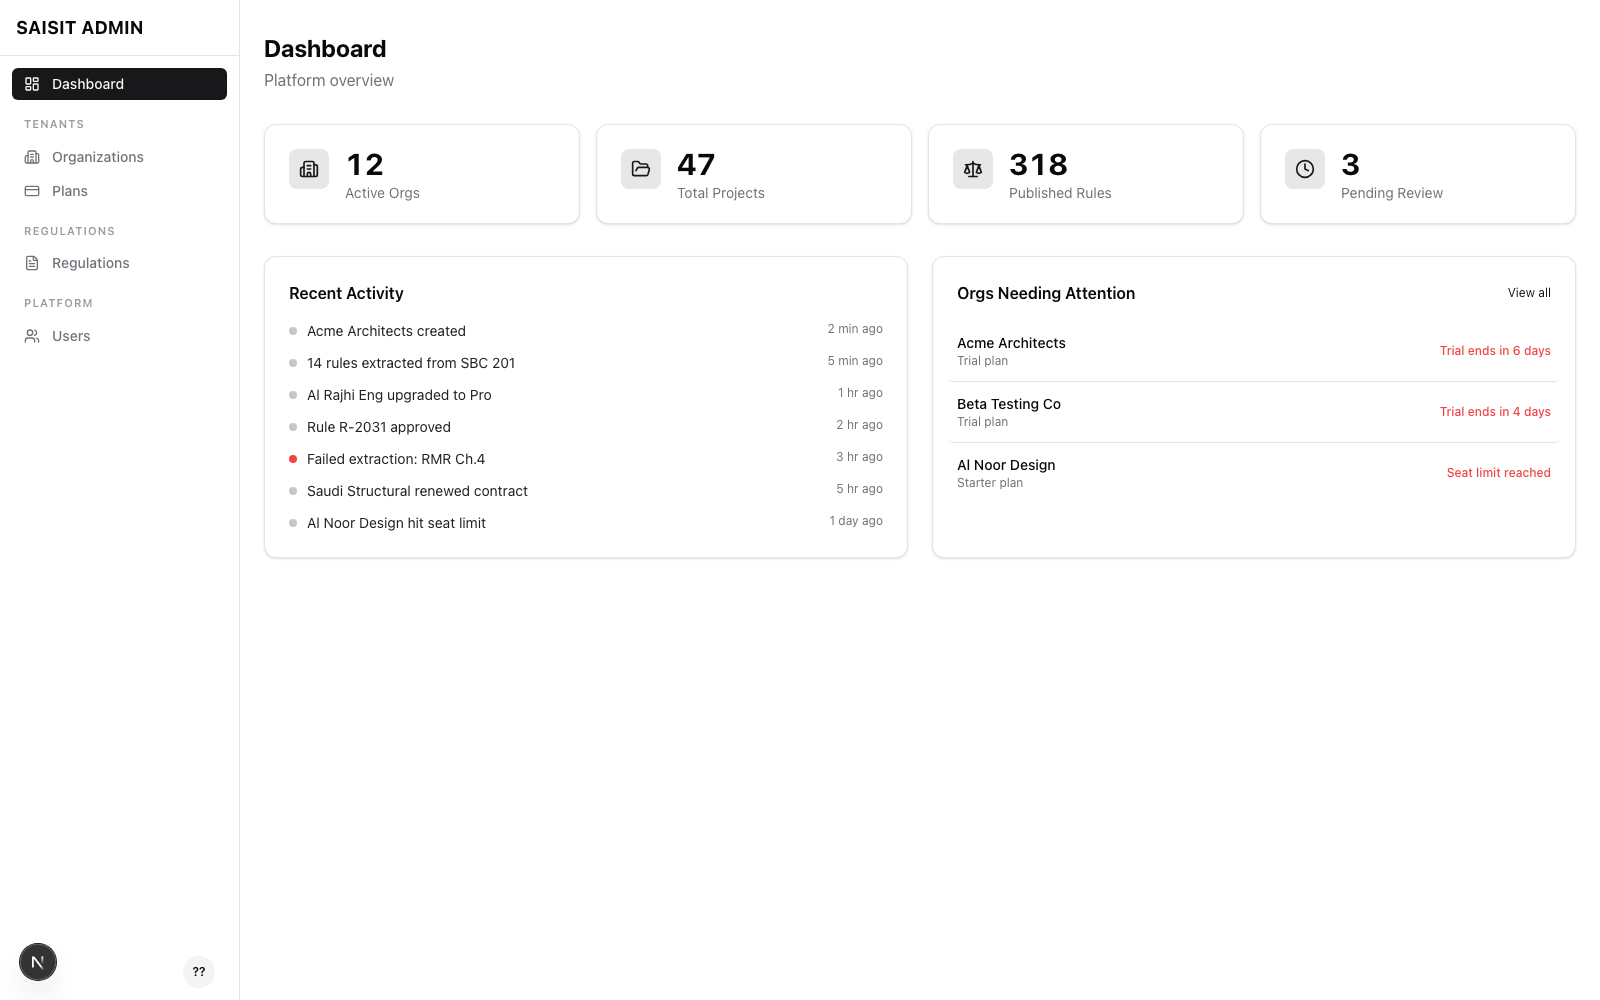Open the Acme Architects org row

1254,351
